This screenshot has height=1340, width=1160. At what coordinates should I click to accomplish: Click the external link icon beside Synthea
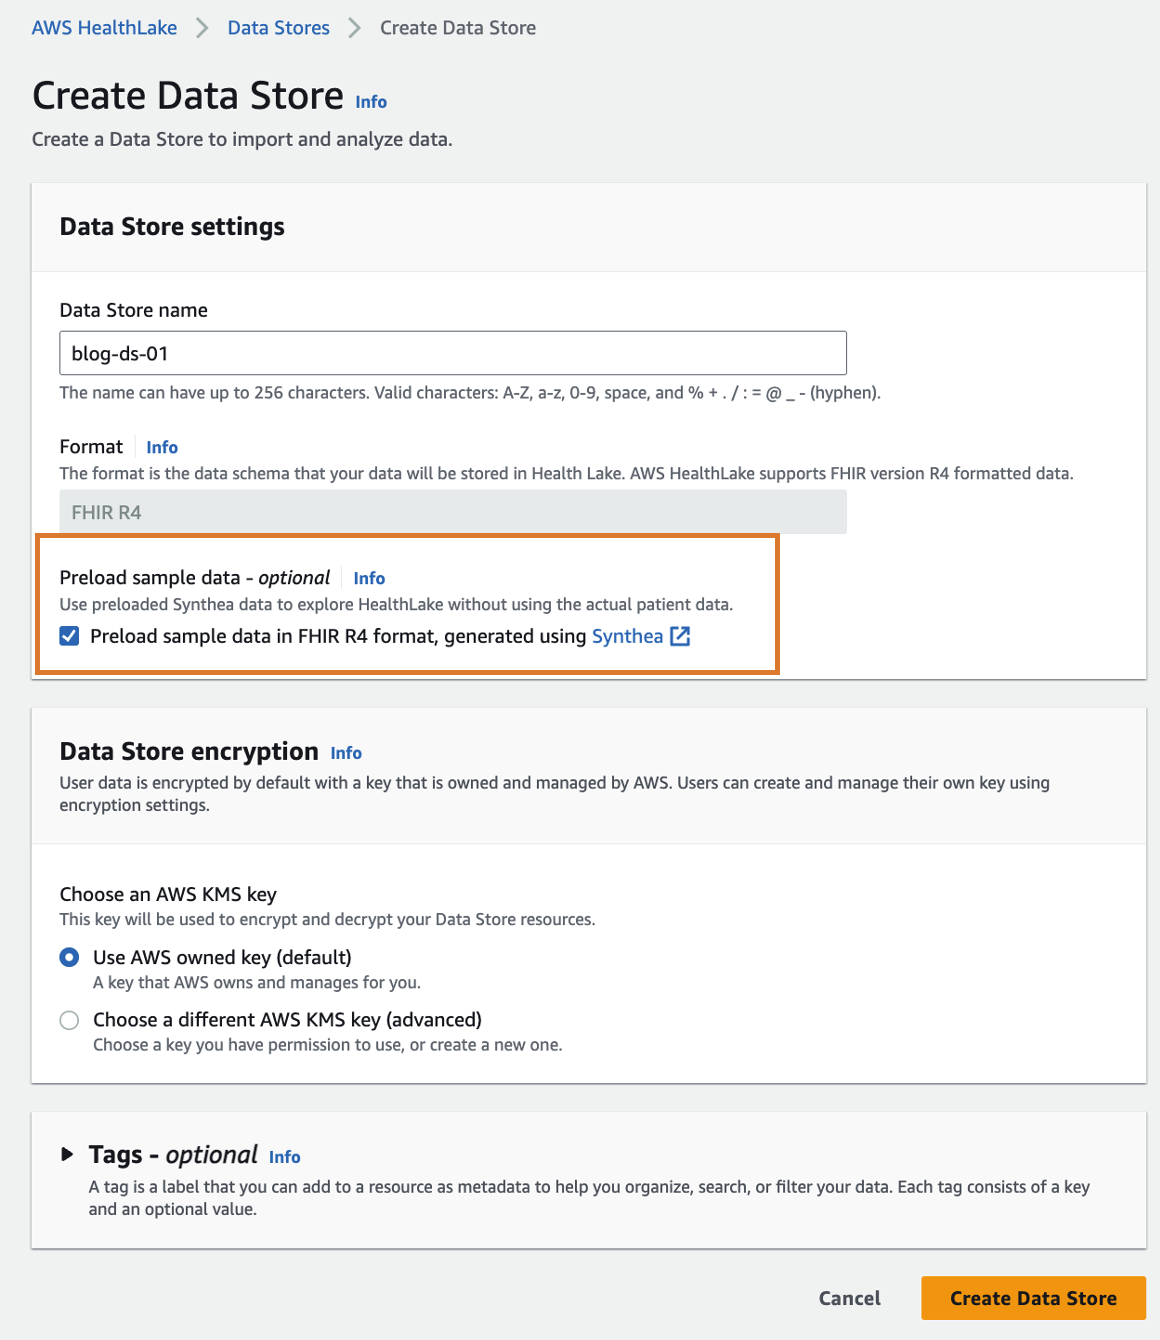[x=680, y=636]
